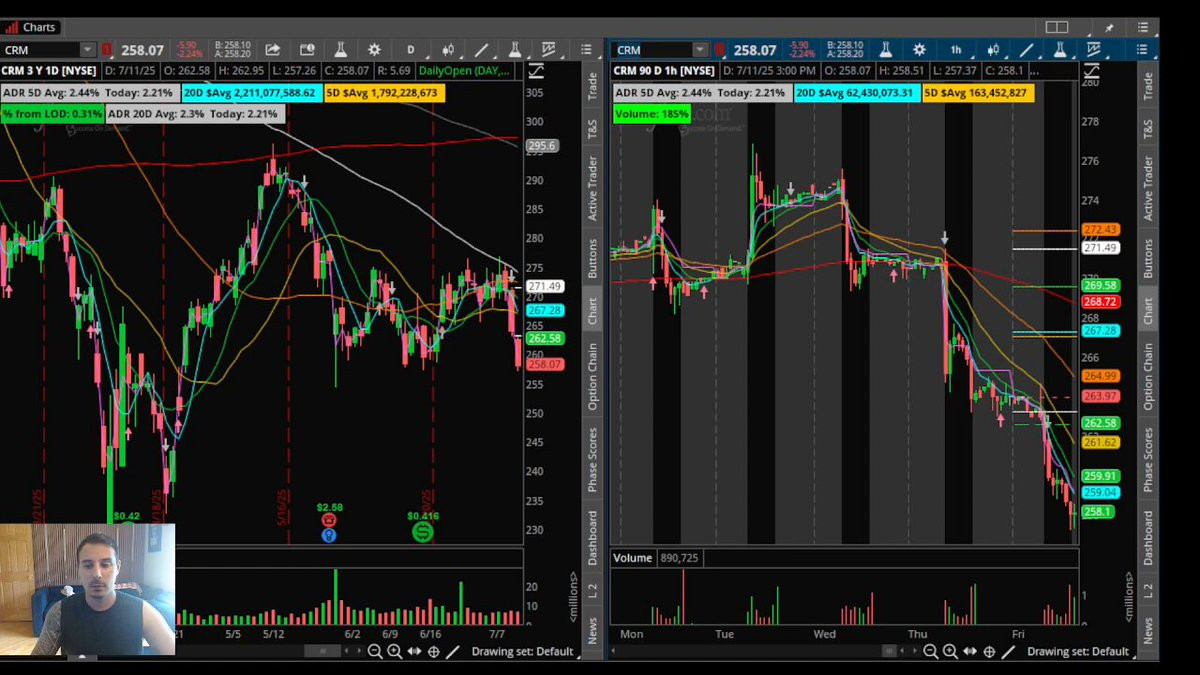The image size is (1200, 675).
Task: Click the earnings phone marker on left chart
Action: click(329, 521)
